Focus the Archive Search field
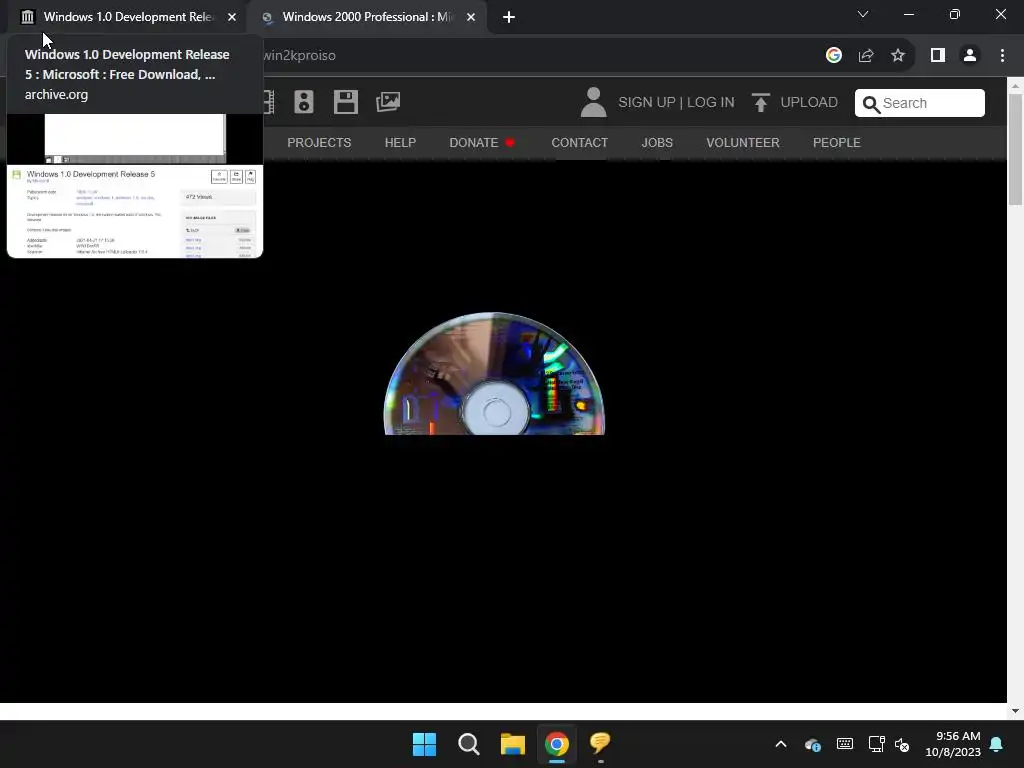 tap(920, 103)
